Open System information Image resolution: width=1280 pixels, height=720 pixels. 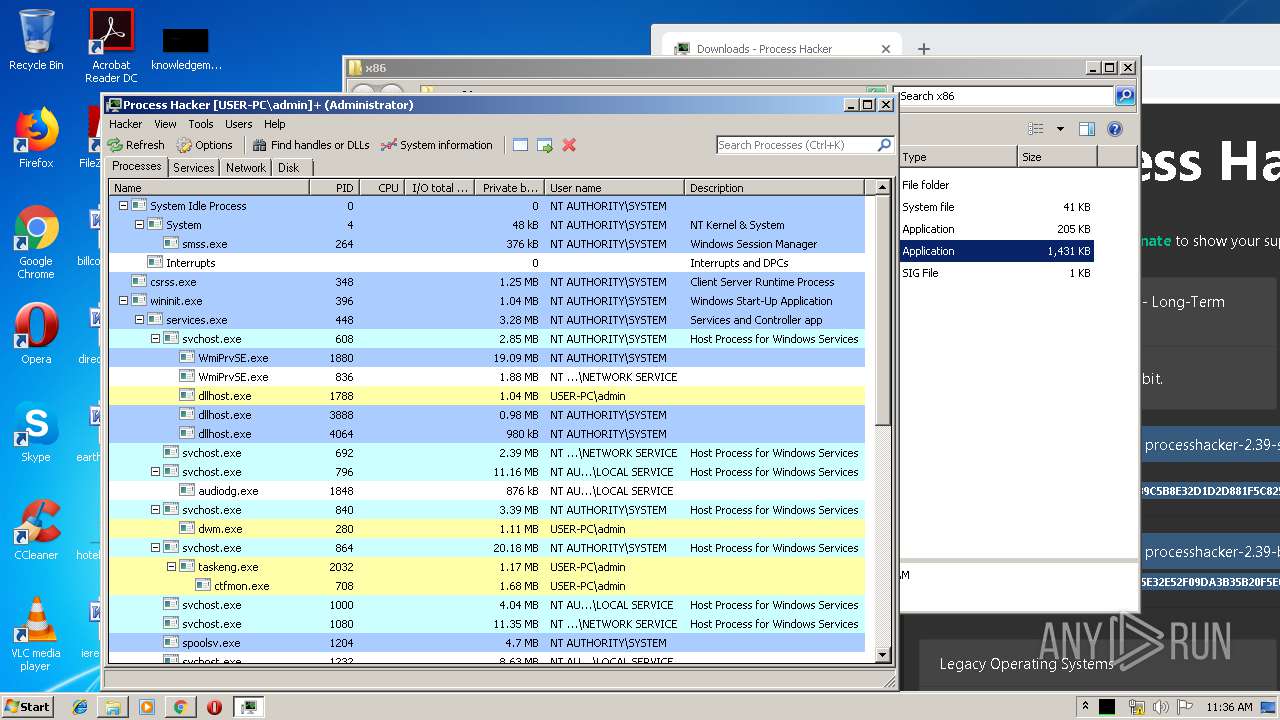437,145
